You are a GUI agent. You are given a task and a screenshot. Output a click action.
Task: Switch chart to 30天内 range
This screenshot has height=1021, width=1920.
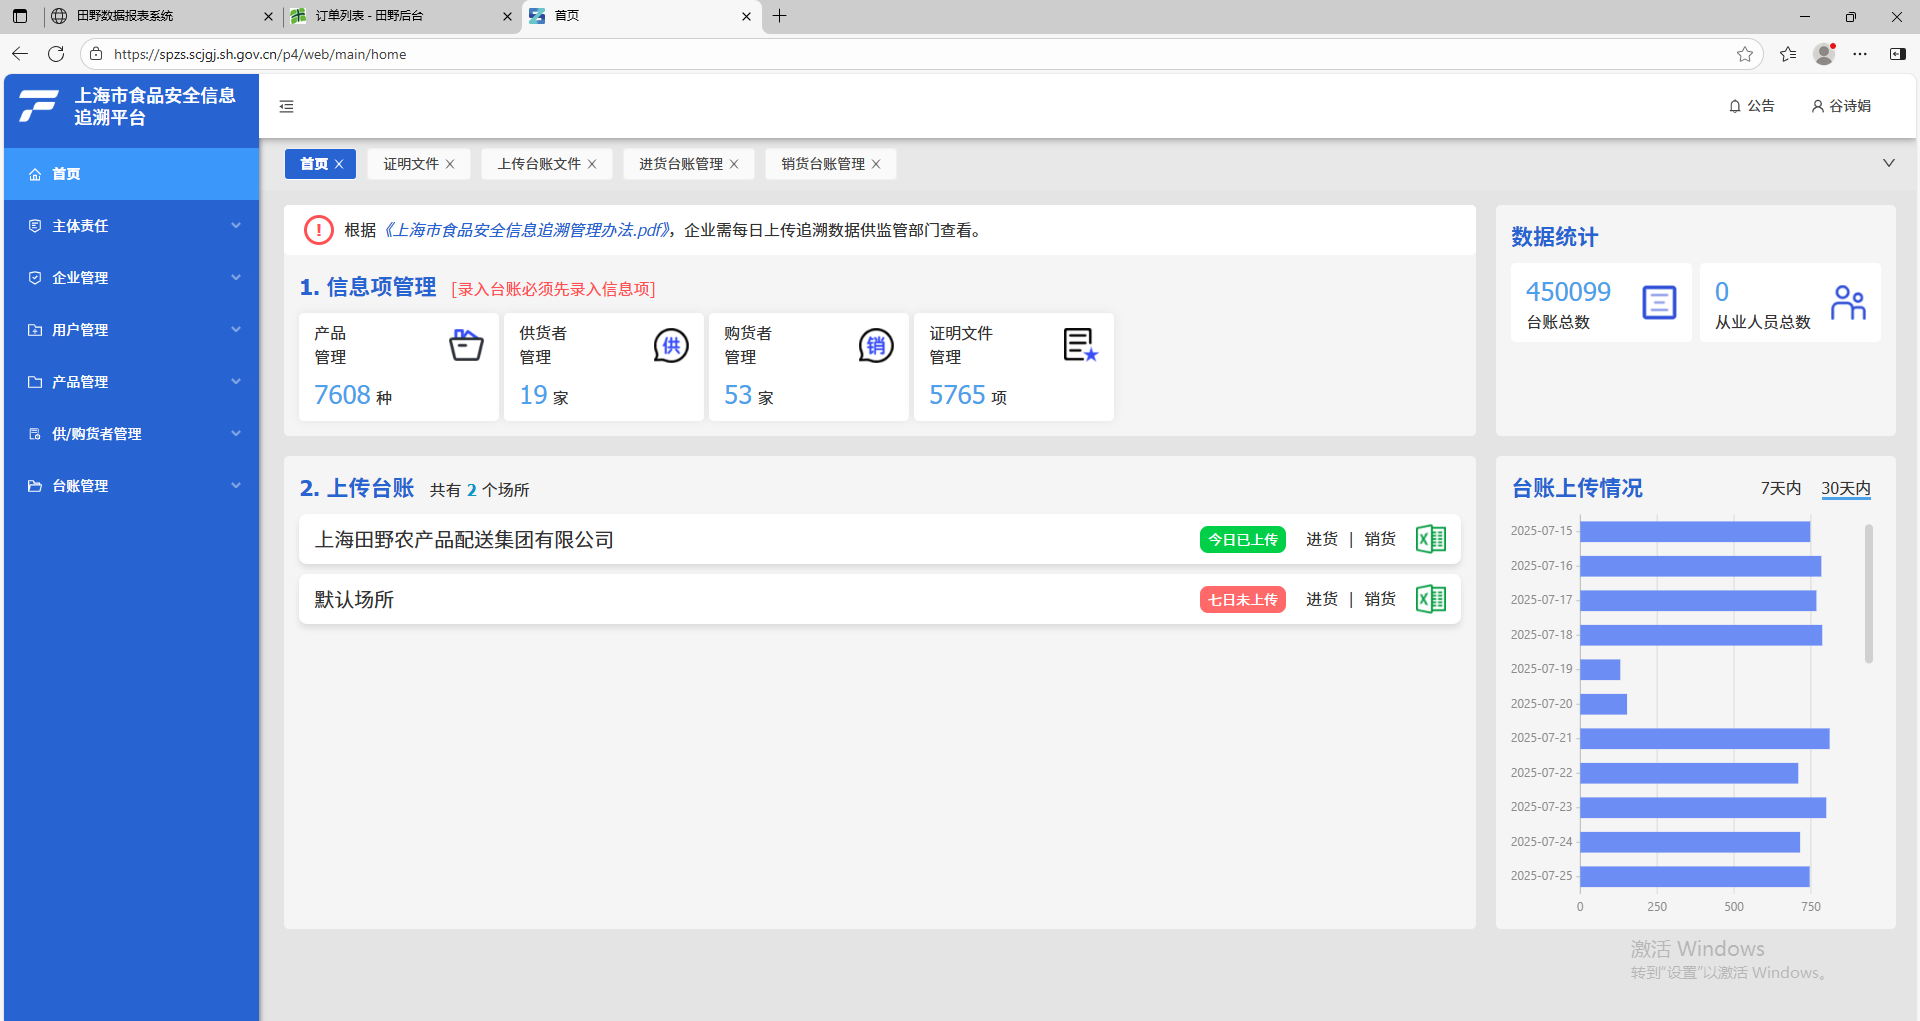pyautogui.click(x=1845, y=488)
